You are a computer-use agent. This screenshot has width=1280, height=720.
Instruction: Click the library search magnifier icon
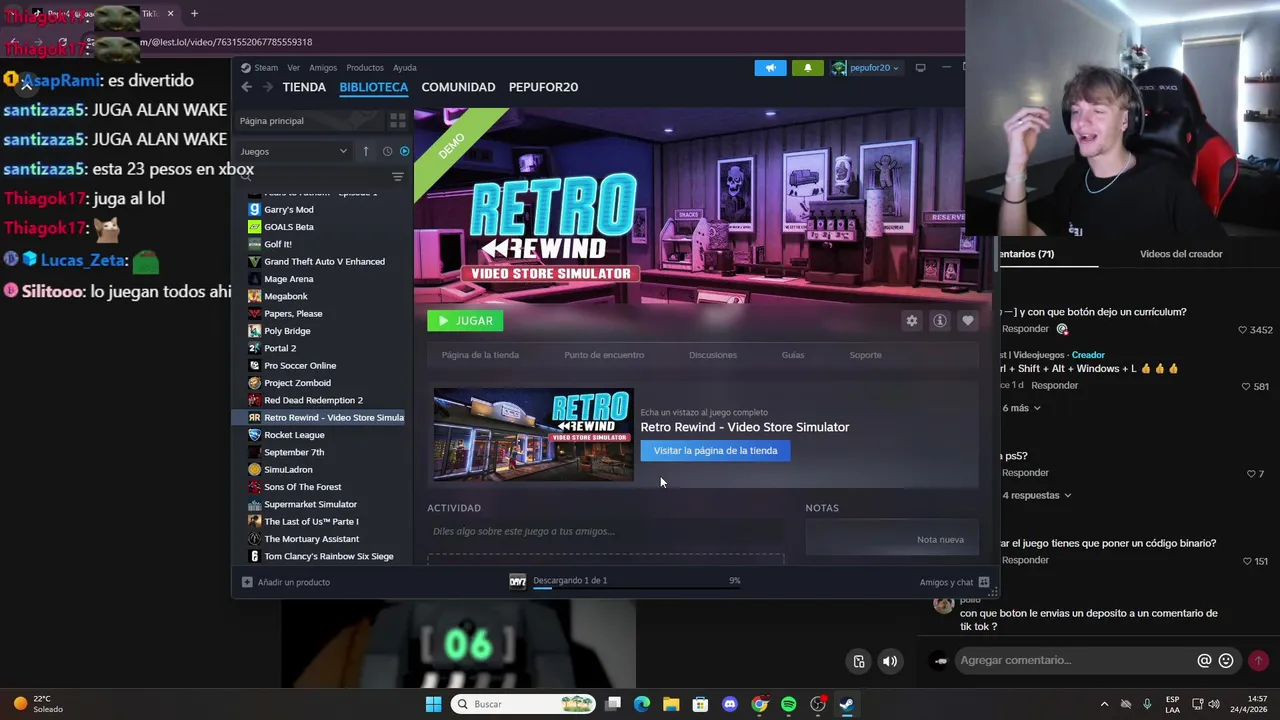tap(247, 175)
